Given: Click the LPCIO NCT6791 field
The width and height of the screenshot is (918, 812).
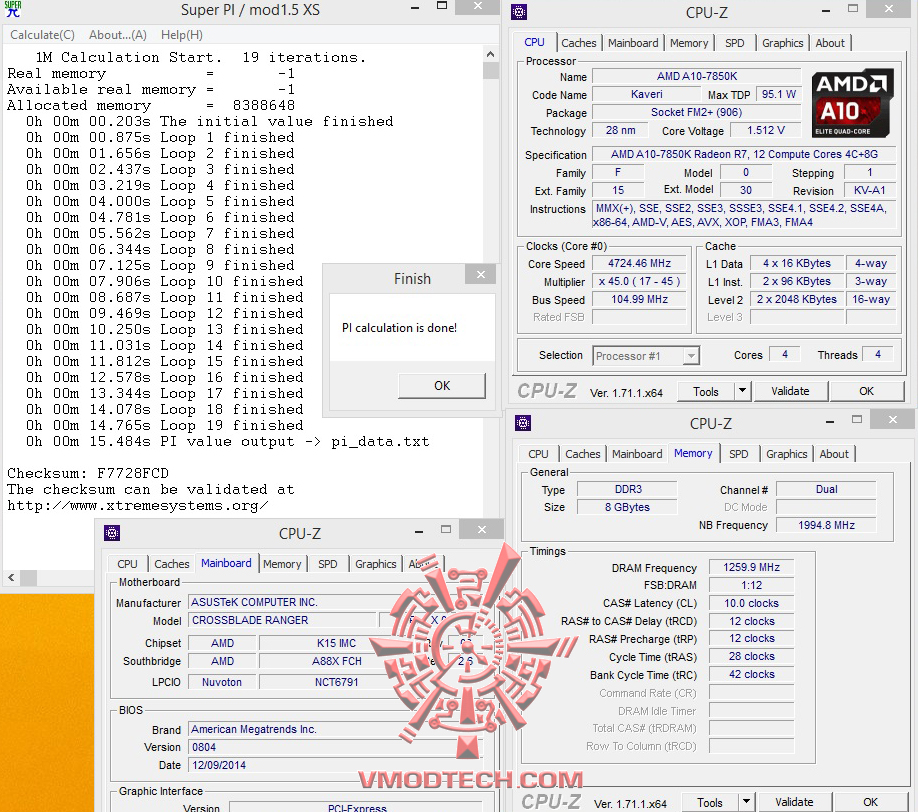Looking at the screenshot, I should [x=337, y=682].
